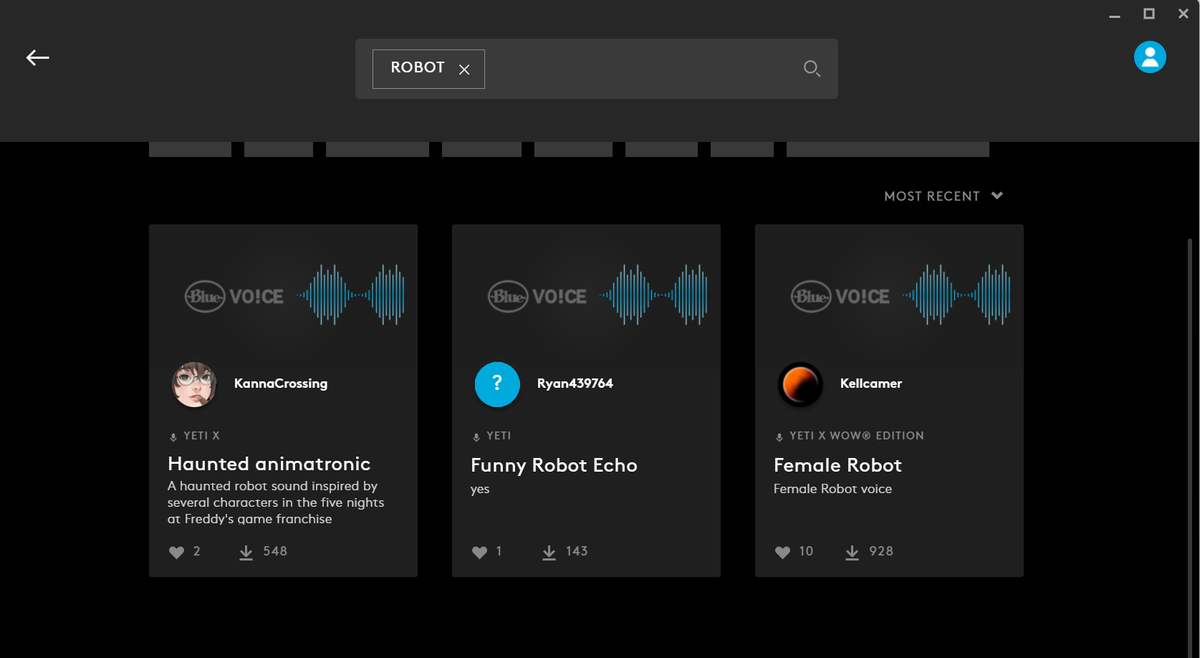
Task: Click the back arrow to return
Action: [38, 57]
